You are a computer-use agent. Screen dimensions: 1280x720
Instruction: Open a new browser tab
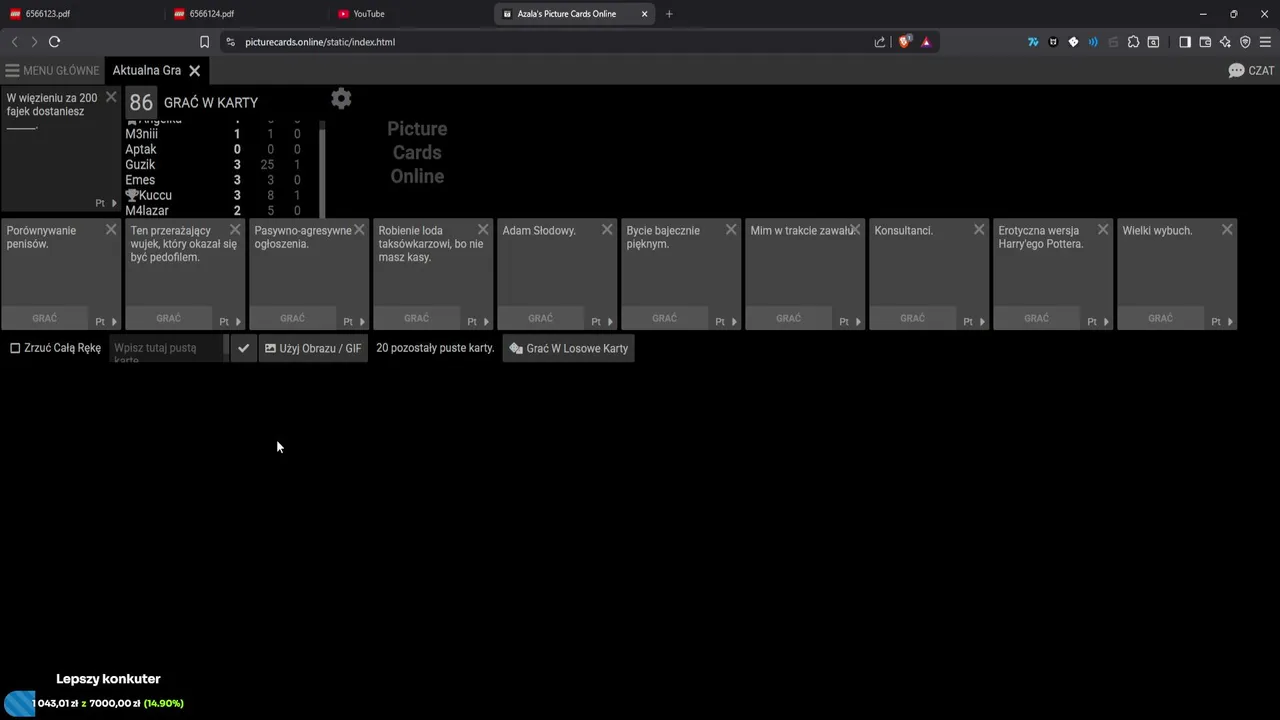669,14
